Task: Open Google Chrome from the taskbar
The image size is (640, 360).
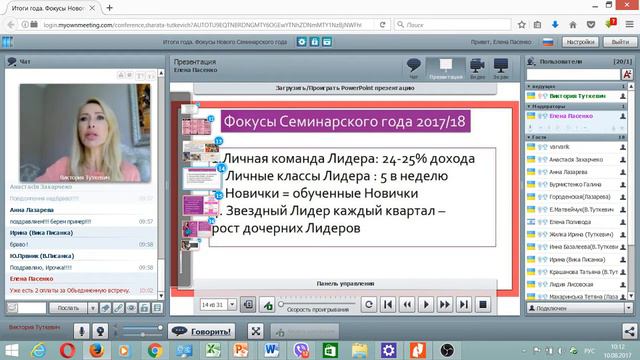Action: point(155,350)
